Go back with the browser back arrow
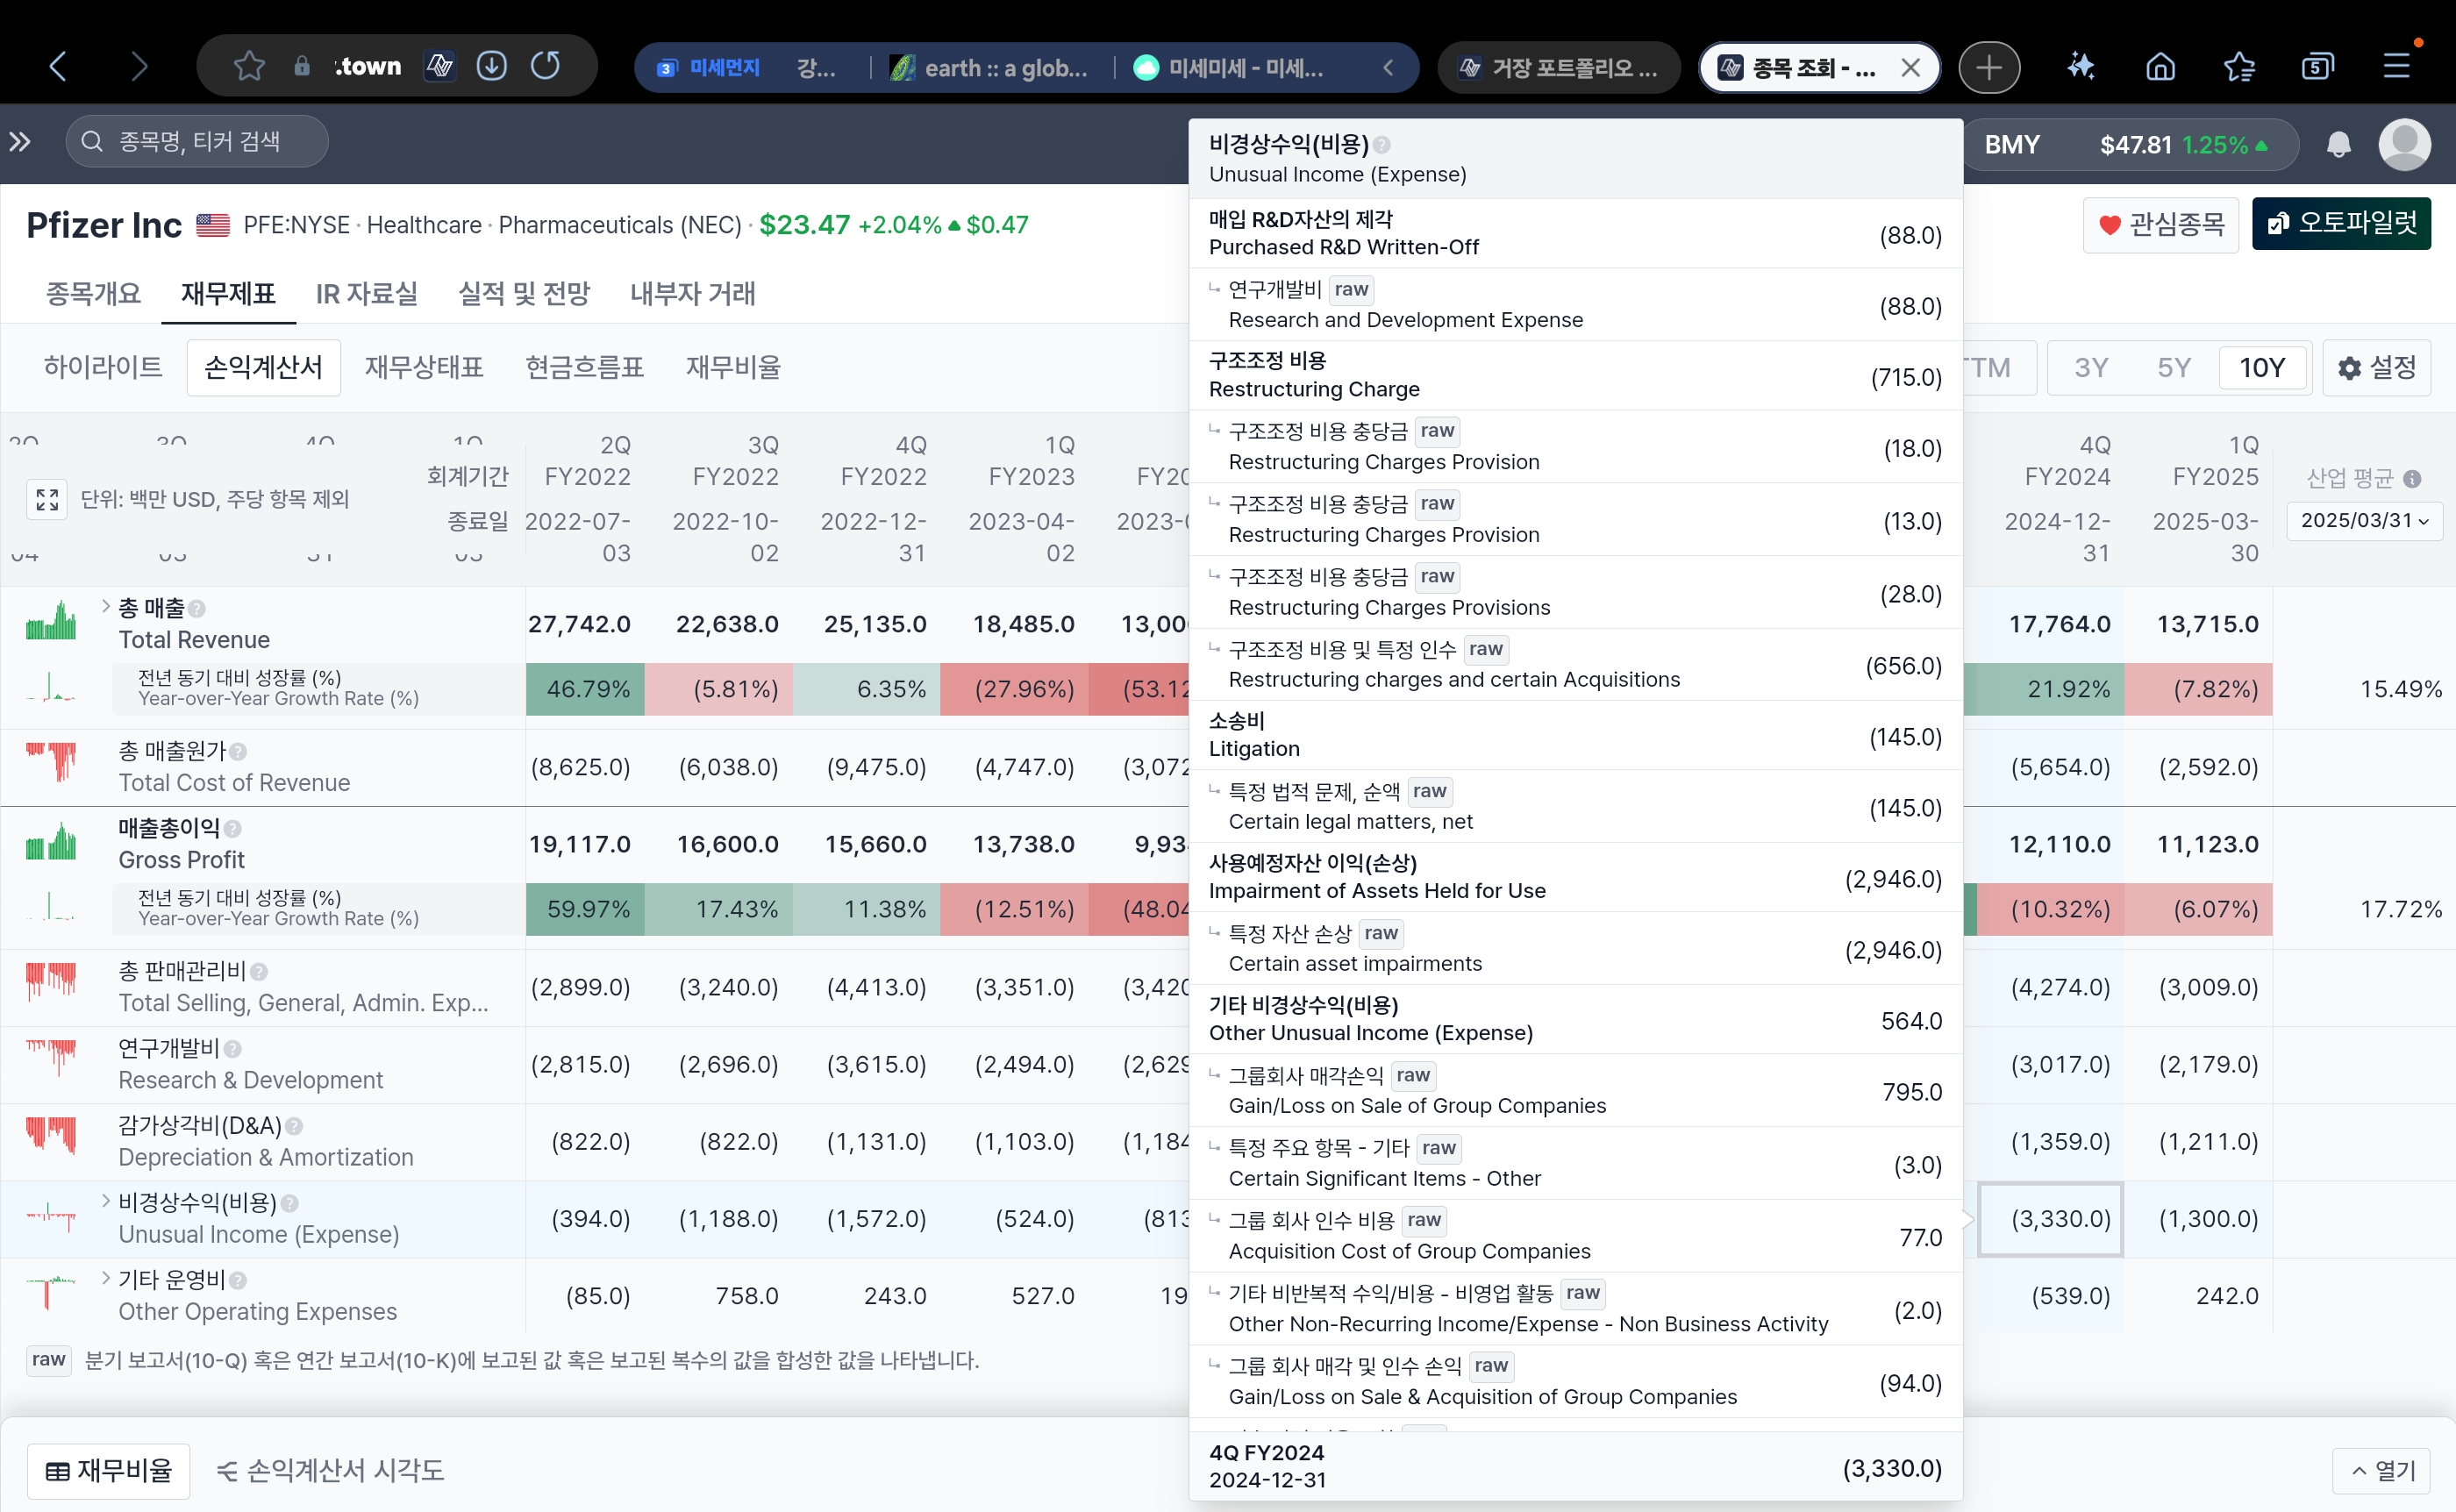This screenshot has height=1512, width=2456. (x=58, y=67)
